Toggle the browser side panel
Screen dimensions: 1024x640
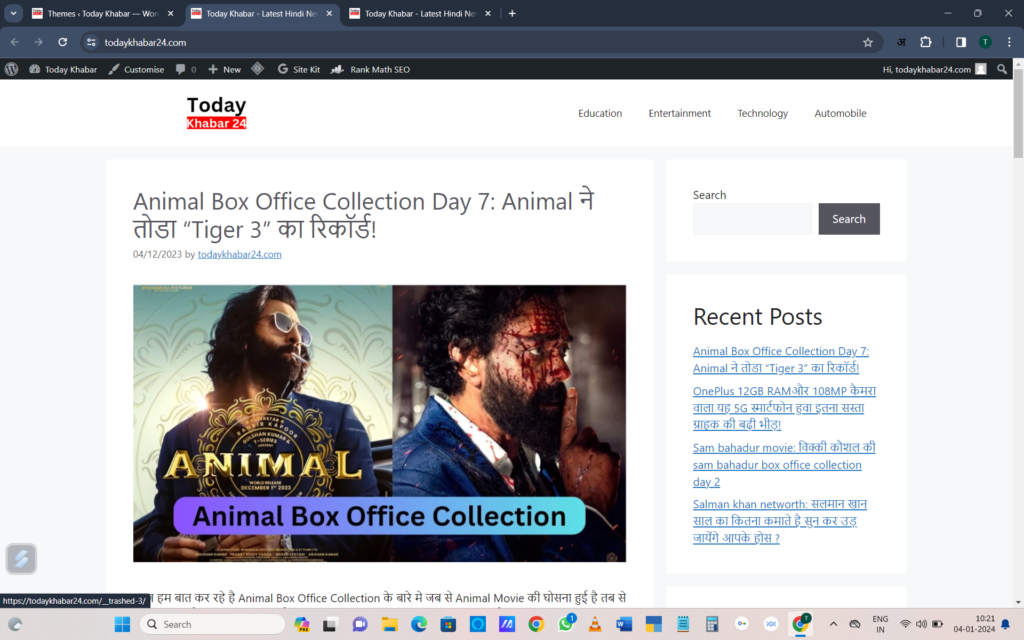click(x=960, y=42)
